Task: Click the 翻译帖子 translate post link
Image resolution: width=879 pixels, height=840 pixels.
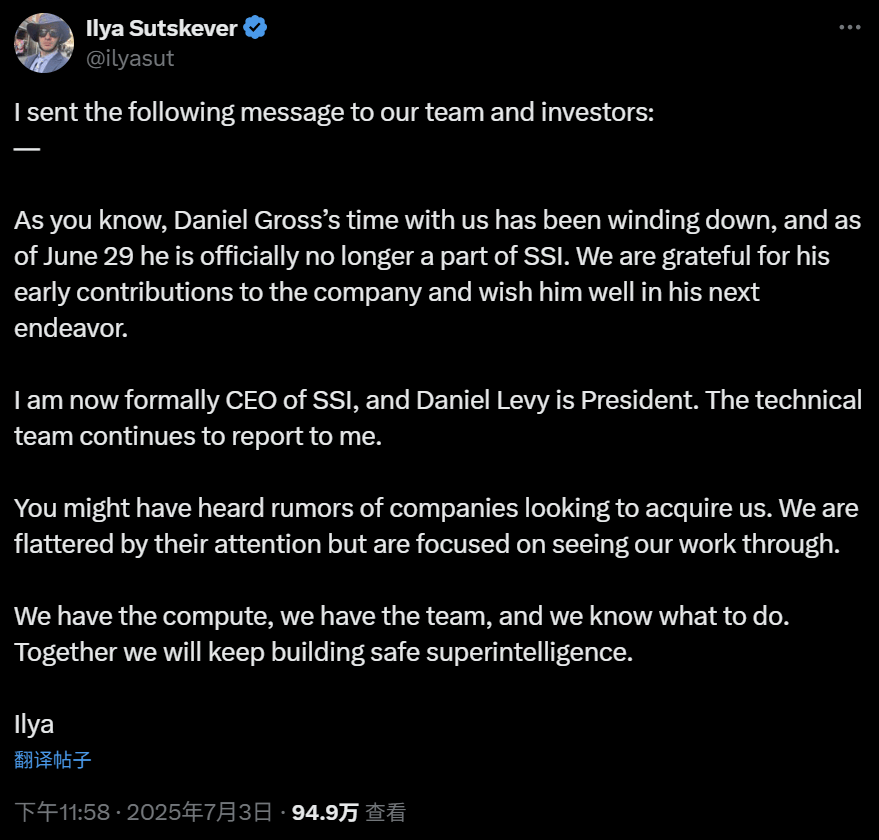Action: pos(52,759)
